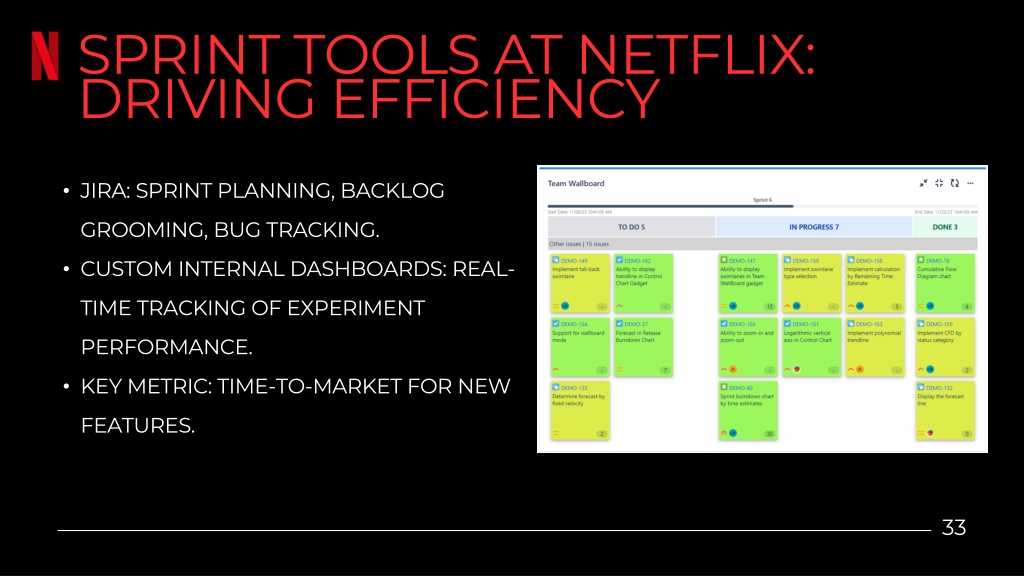
Task: Select the DONE 3 column header
Action: [945, 227]
